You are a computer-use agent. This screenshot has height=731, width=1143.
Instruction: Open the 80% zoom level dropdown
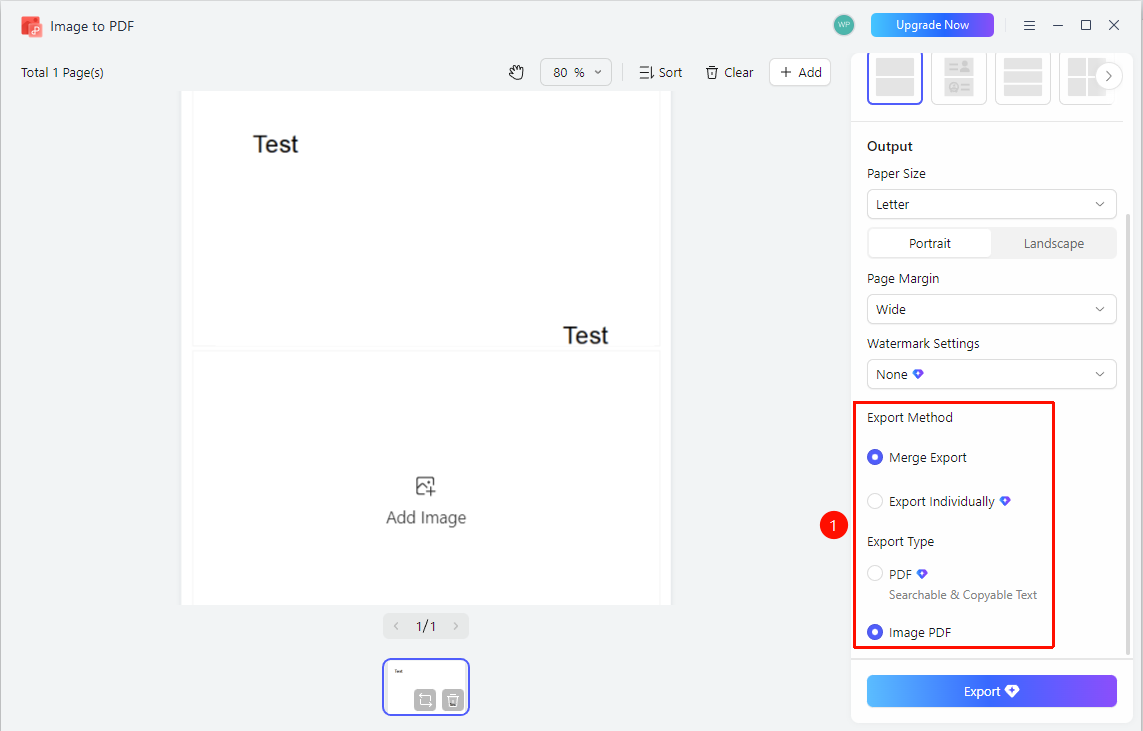pyautogui.click(x=576, y=72)
